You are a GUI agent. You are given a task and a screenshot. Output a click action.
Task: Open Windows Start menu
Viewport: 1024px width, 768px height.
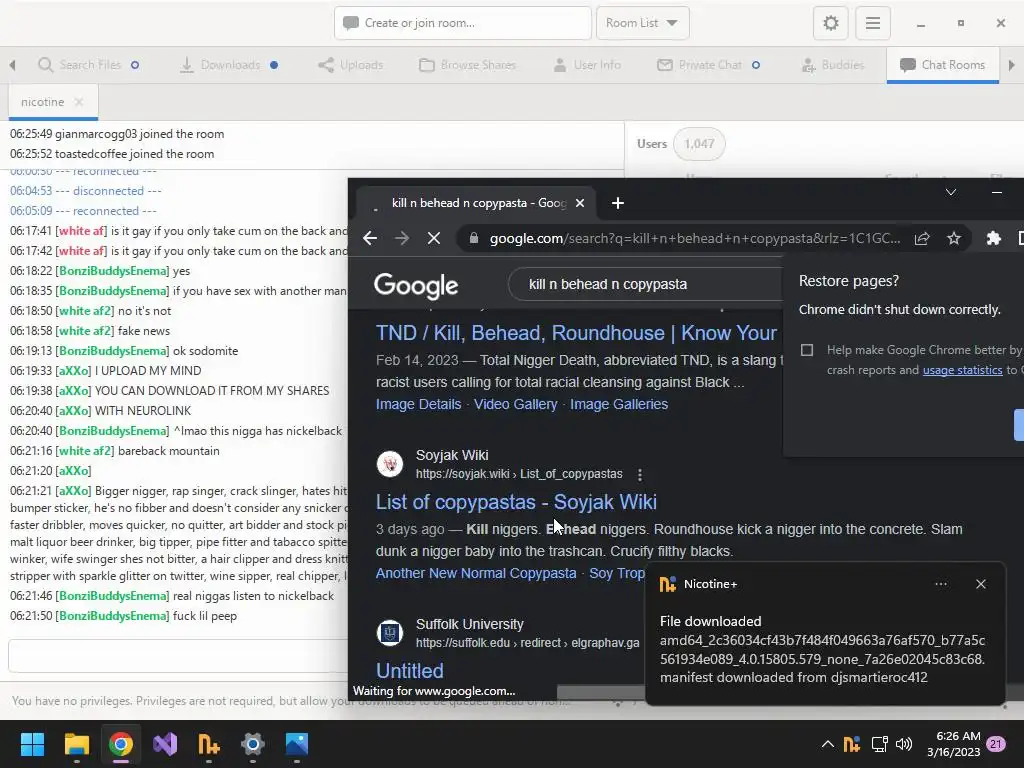point(32,744)
